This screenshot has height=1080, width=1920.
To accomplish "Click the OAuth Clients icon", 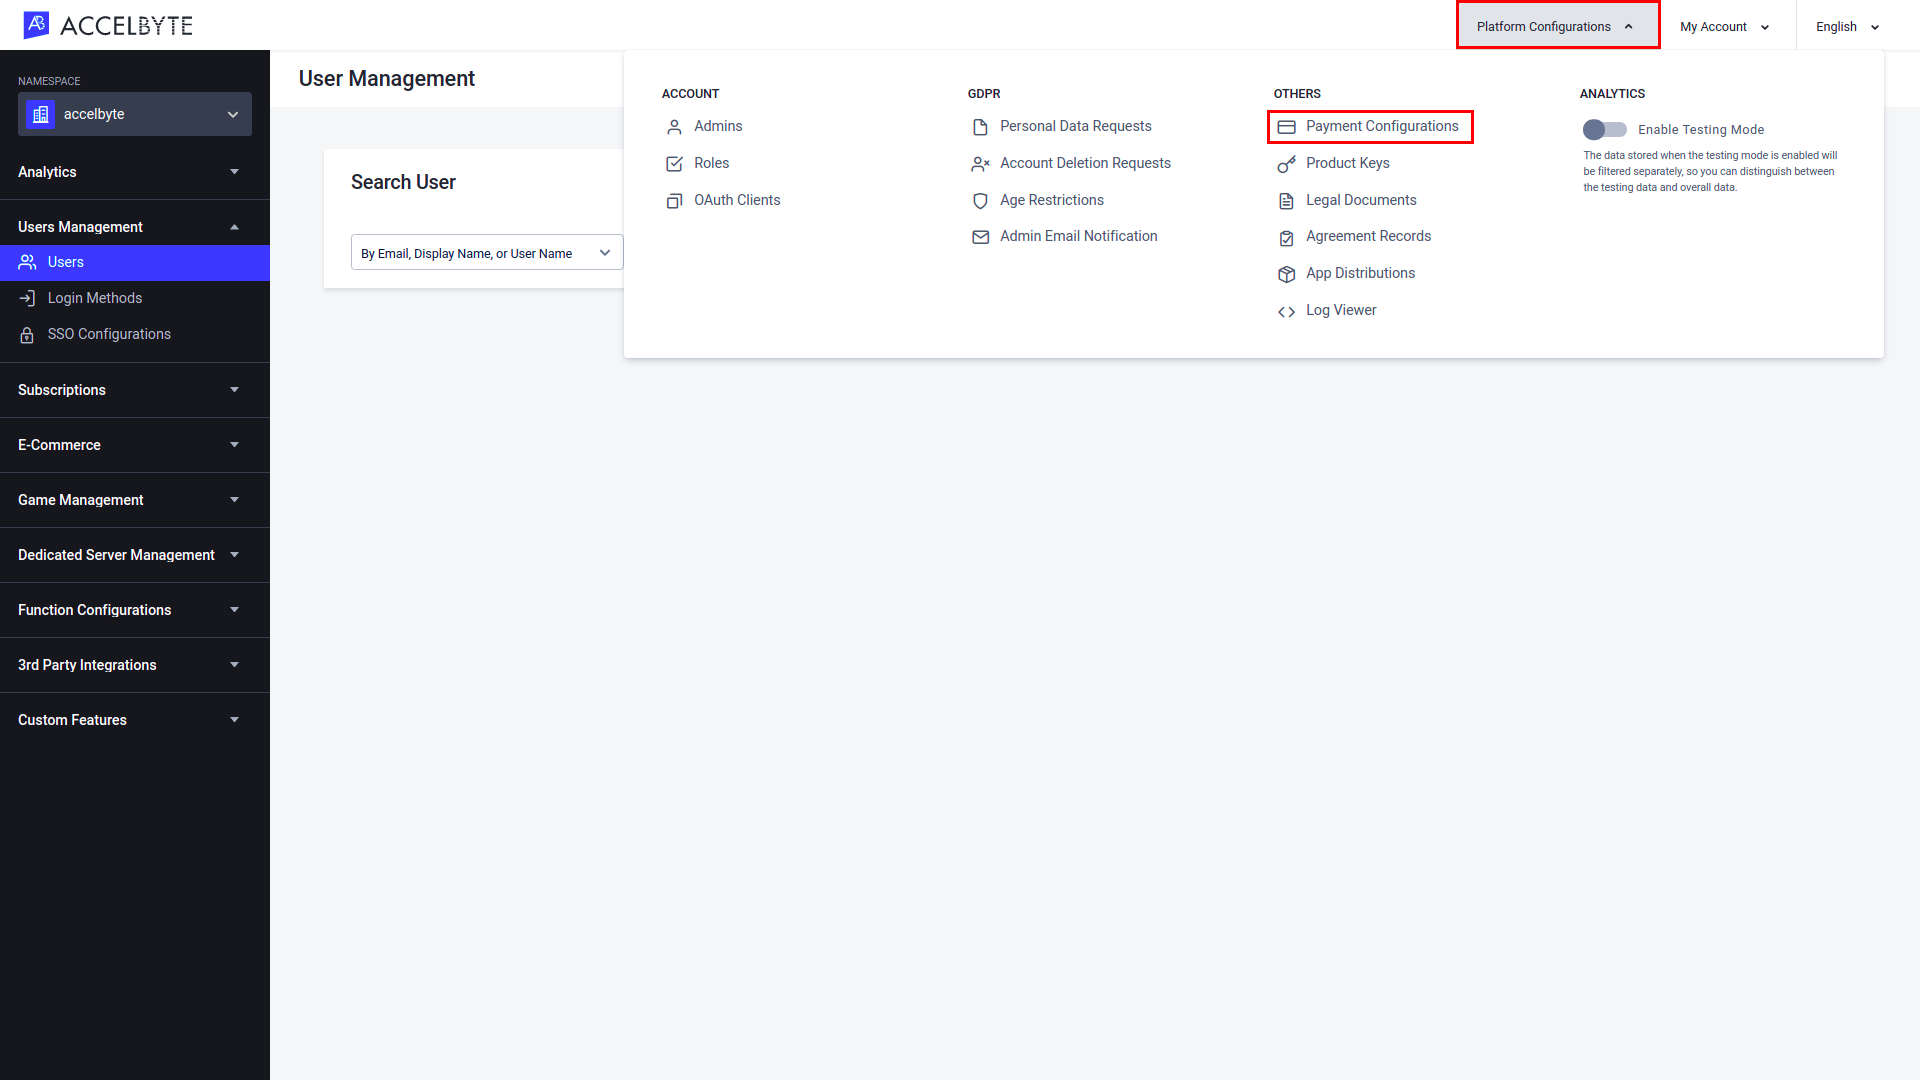I will (676, 199).
